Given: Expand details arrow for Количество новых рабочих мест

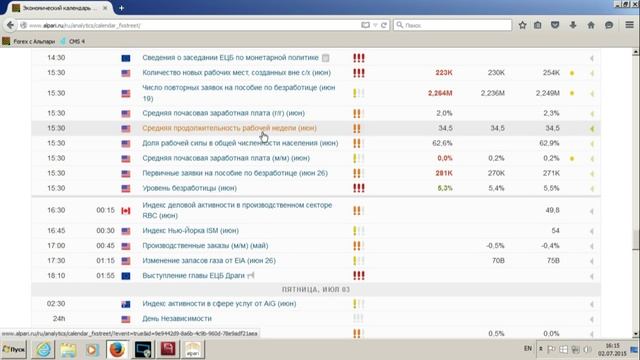Looking at the screenshot, I should click(591, 73).
